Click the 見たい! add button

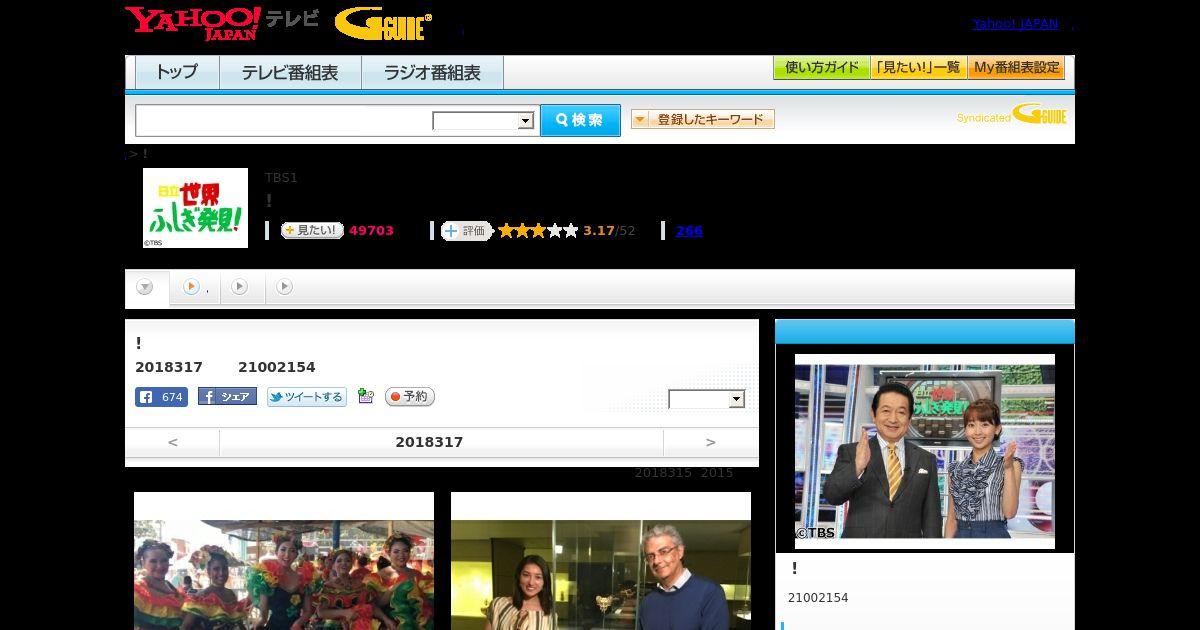point(312,230)
